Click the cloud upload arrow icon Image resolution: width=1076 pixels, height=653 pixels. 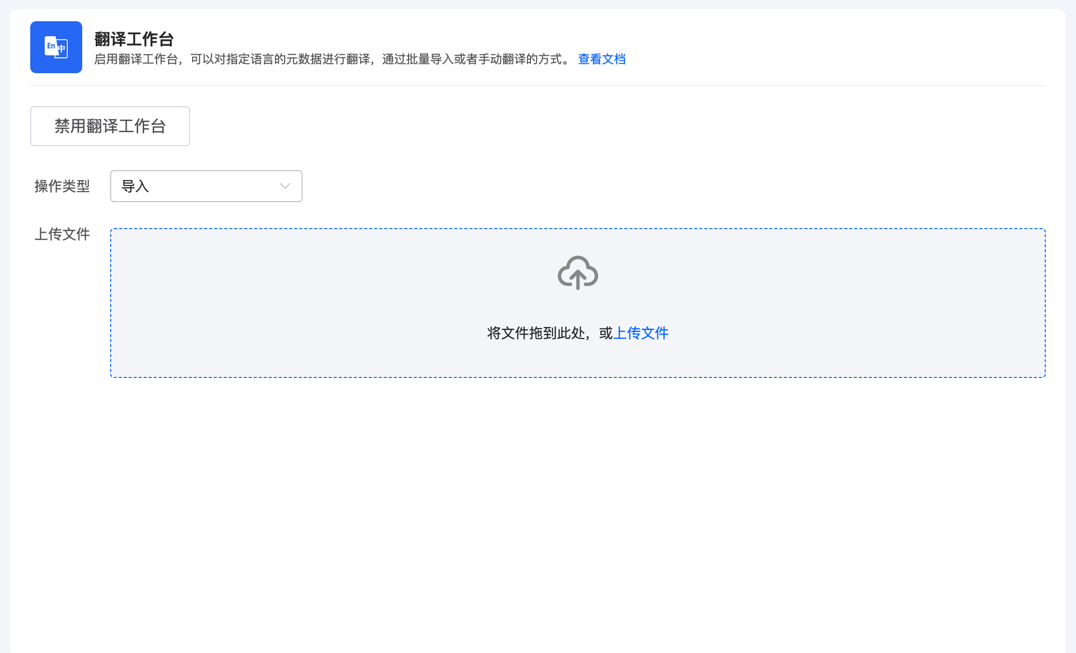tap(577, 273)
